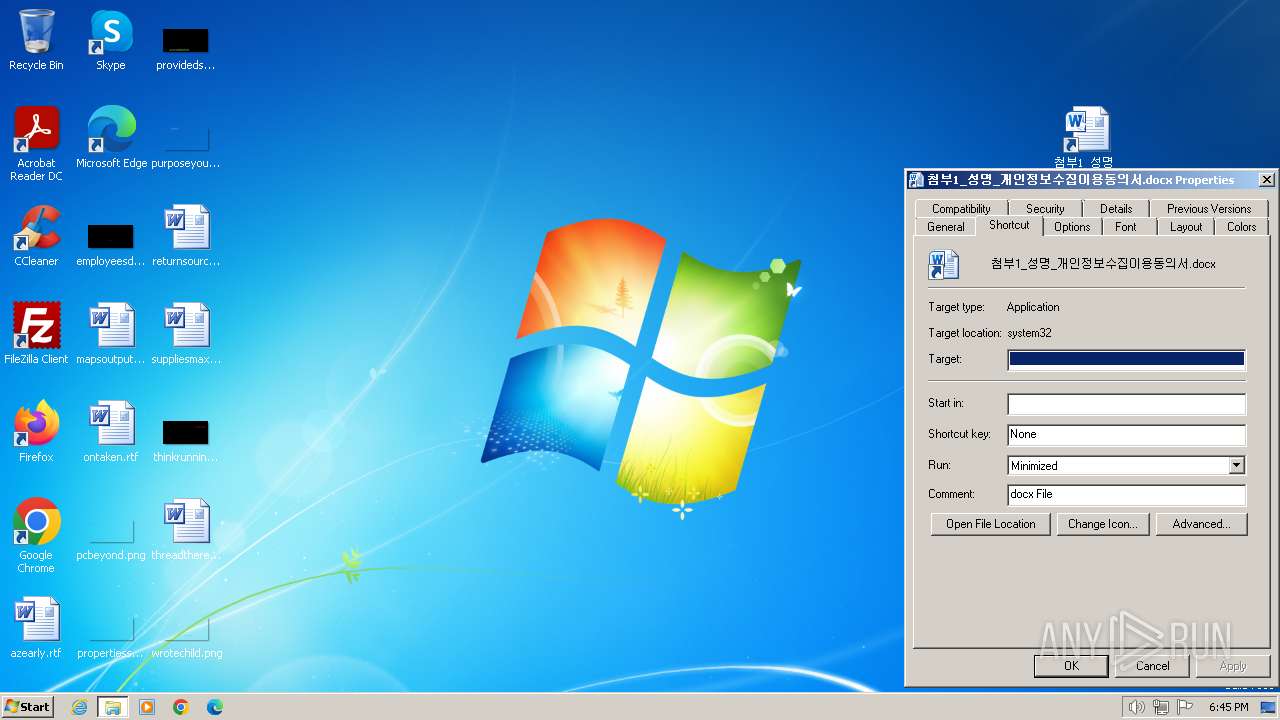The width and height of the screenshot is (1280, 720).
Task: Select the mapsoutput Word document icon
Action: [x=111, y=334]
